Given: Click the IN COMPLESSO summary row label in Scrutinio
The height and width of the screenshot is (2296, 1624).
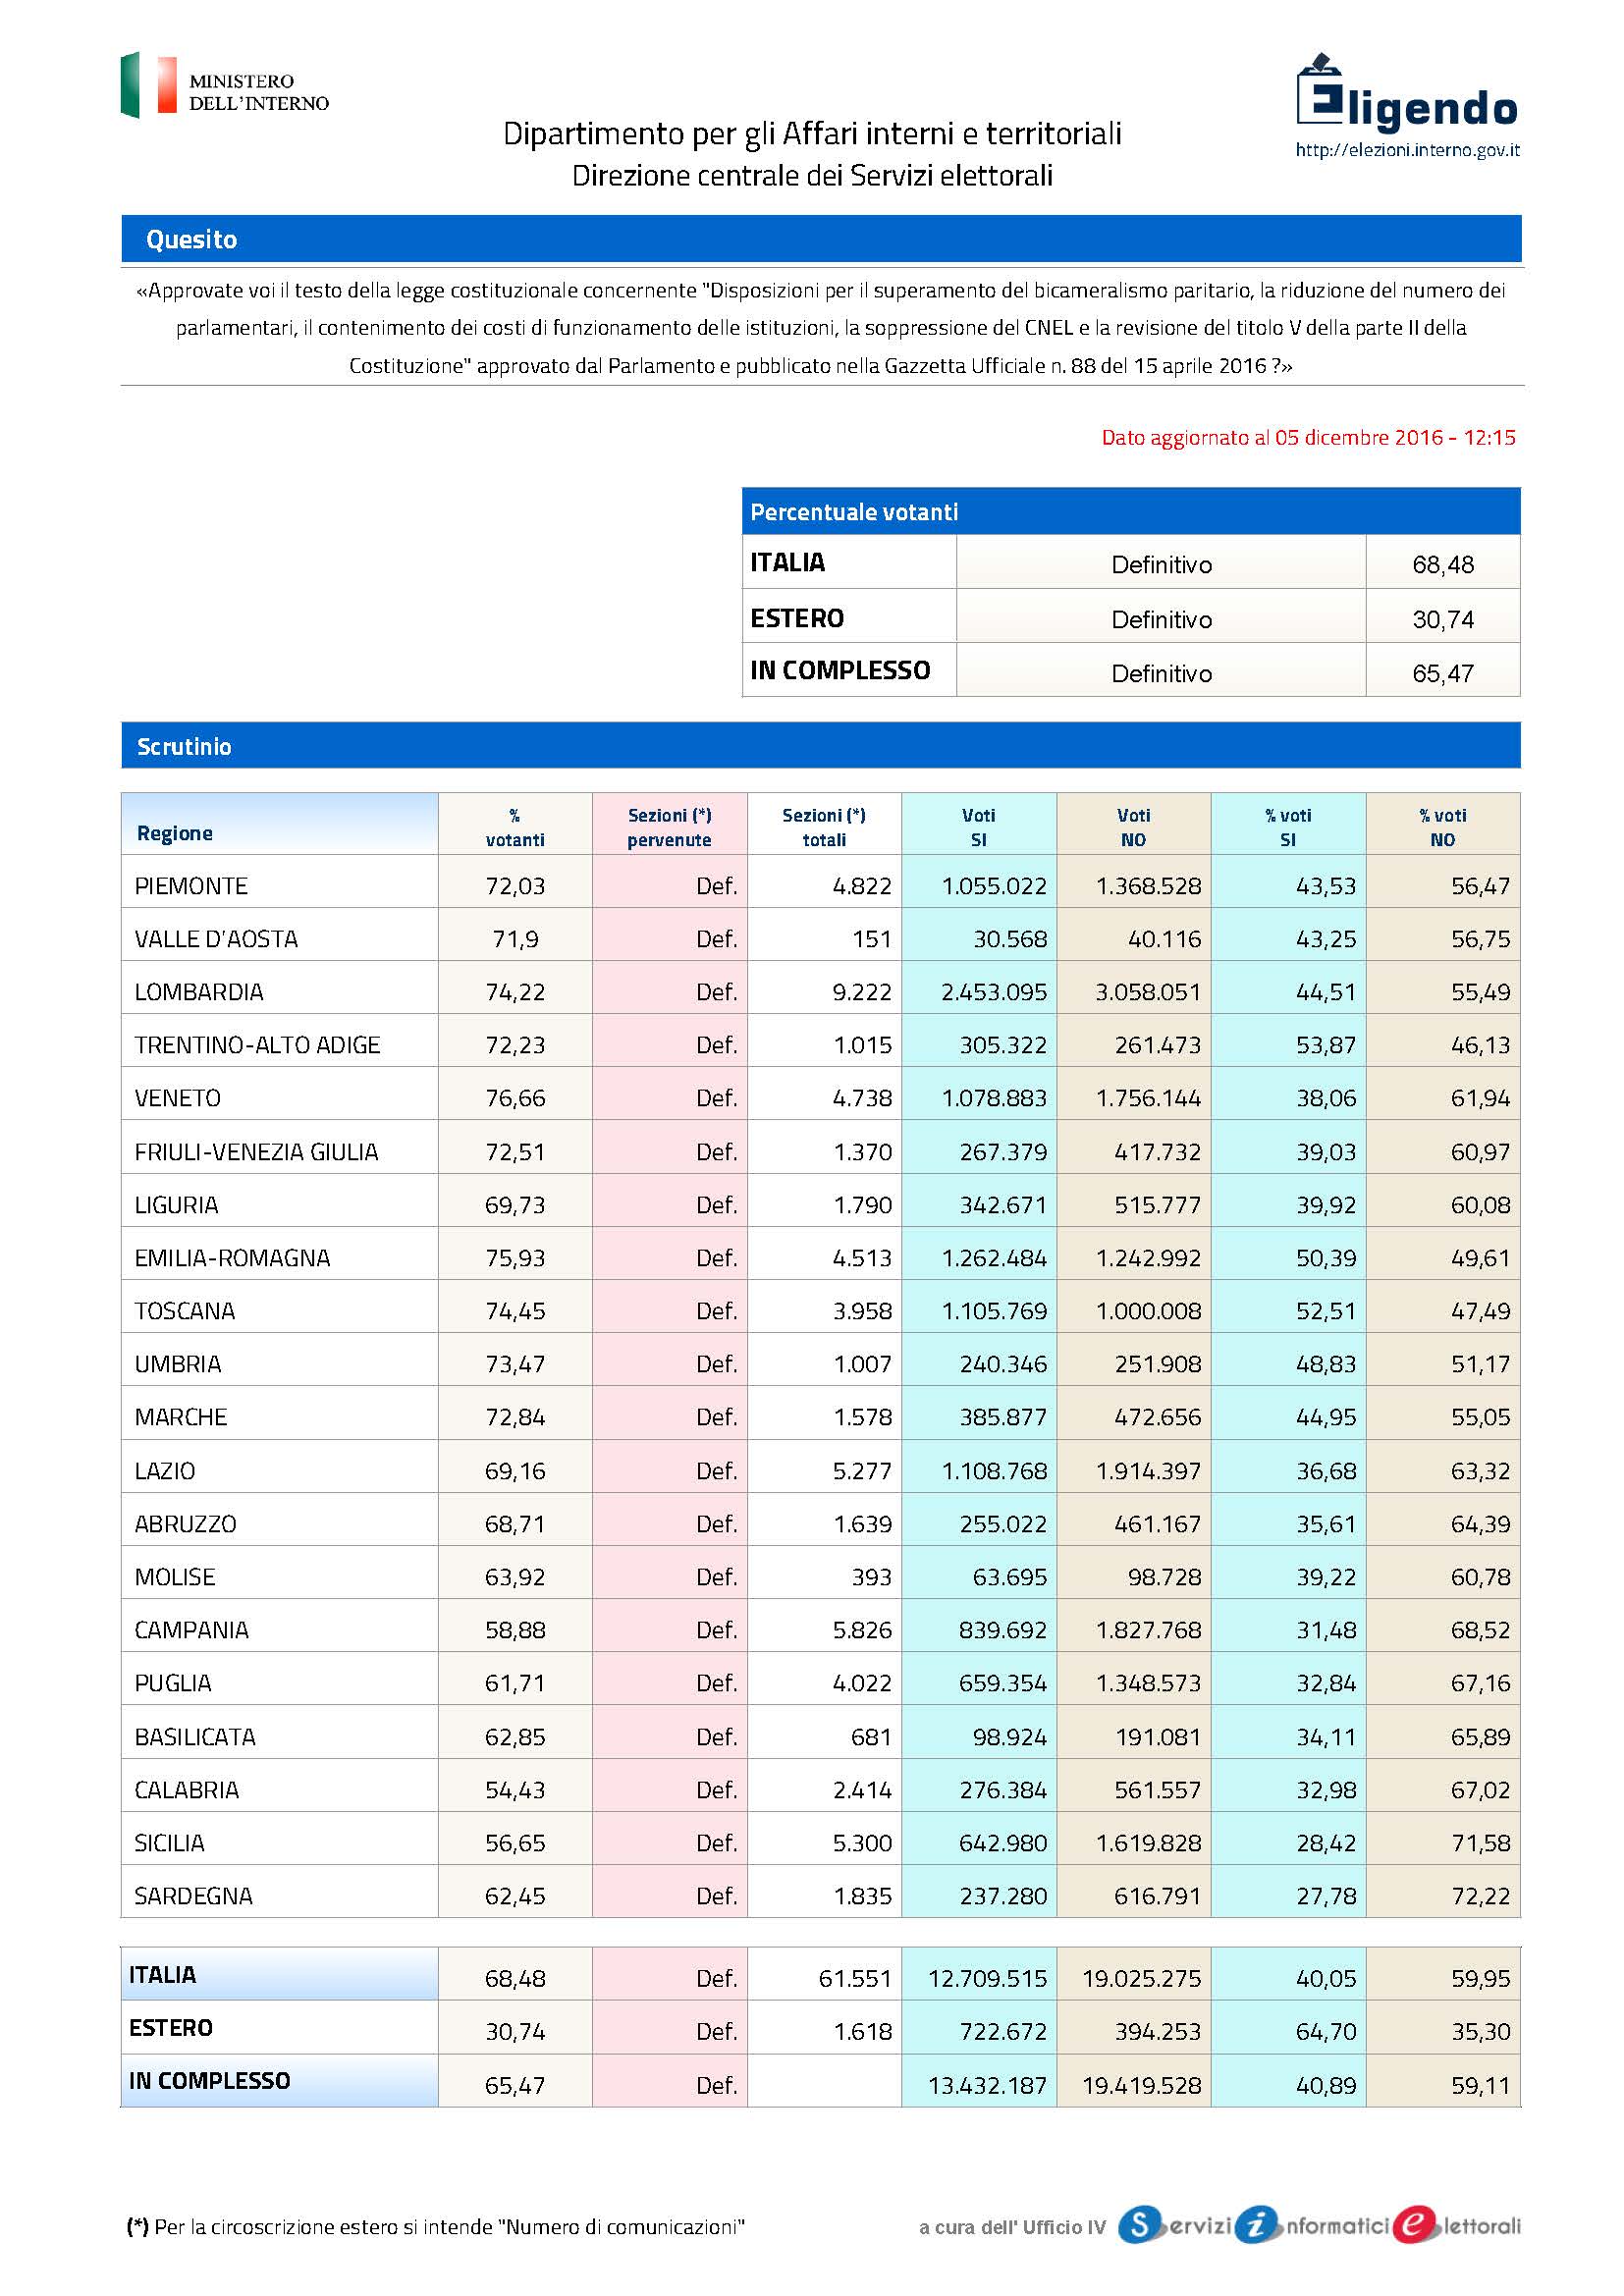Looking at the screenshot, I should point(210,2081).
